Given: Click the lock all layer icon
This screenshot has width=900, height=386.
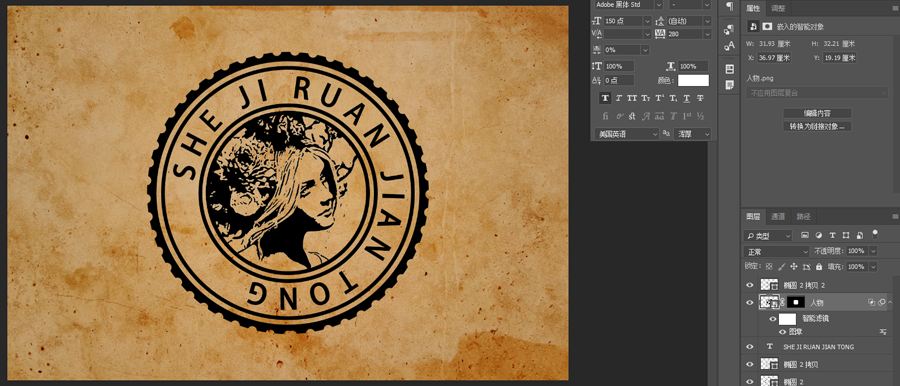Looking at the screenshot, I should 819,267.
